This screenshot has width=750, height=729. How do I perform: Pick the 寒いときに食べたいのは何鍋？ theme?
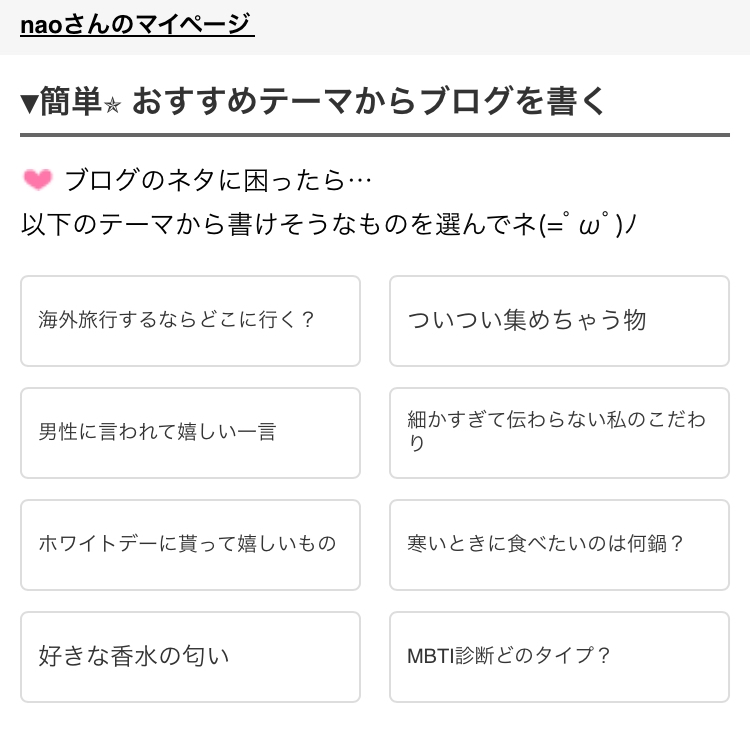point(559,545)
